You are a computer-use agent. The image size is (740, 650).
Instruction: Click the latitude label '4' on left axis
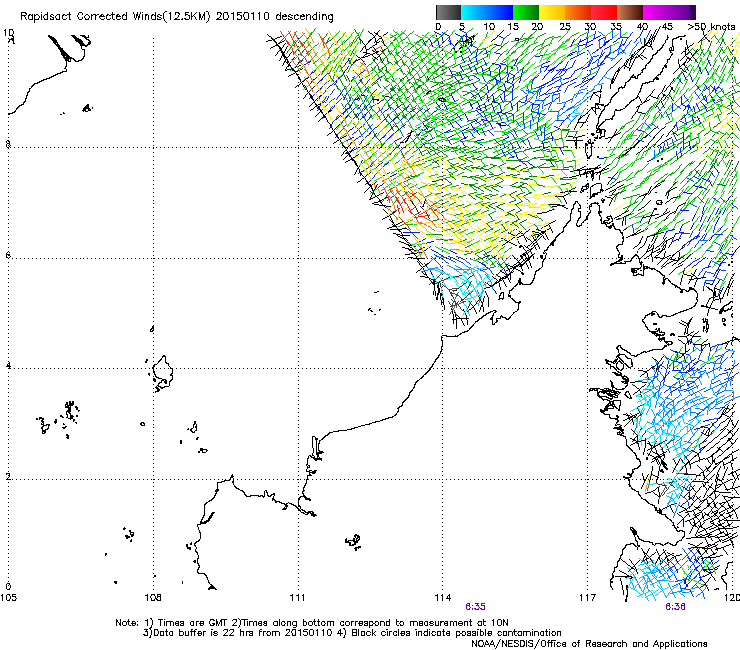tap(8, 366)
